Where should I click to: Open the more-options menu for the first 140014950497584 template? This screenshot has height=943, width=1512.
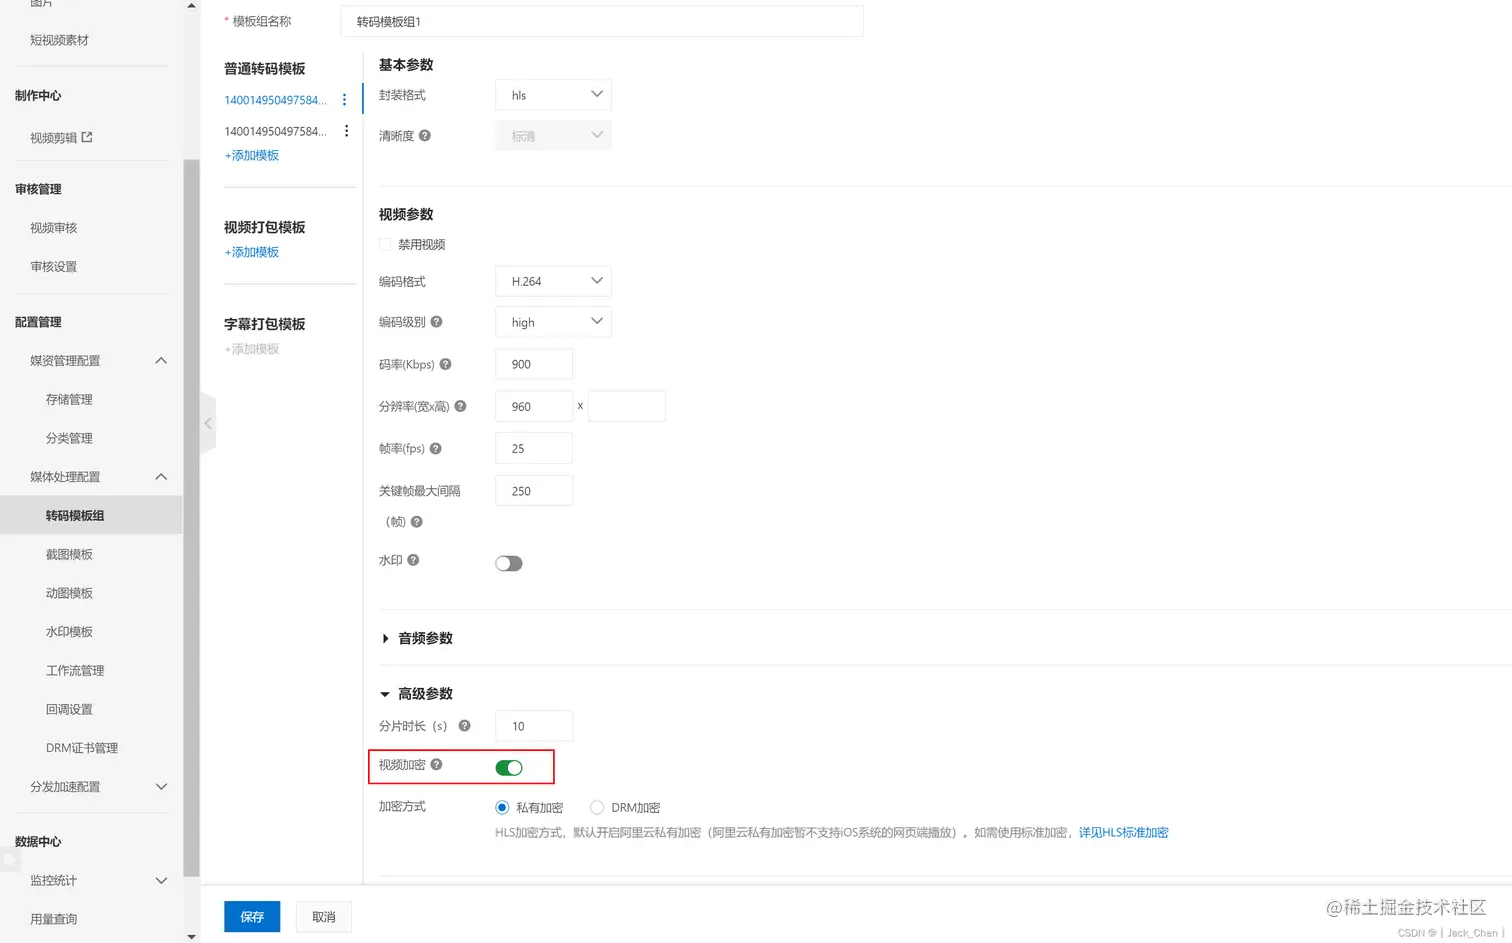pyautogui.click(x=344, y=100)
